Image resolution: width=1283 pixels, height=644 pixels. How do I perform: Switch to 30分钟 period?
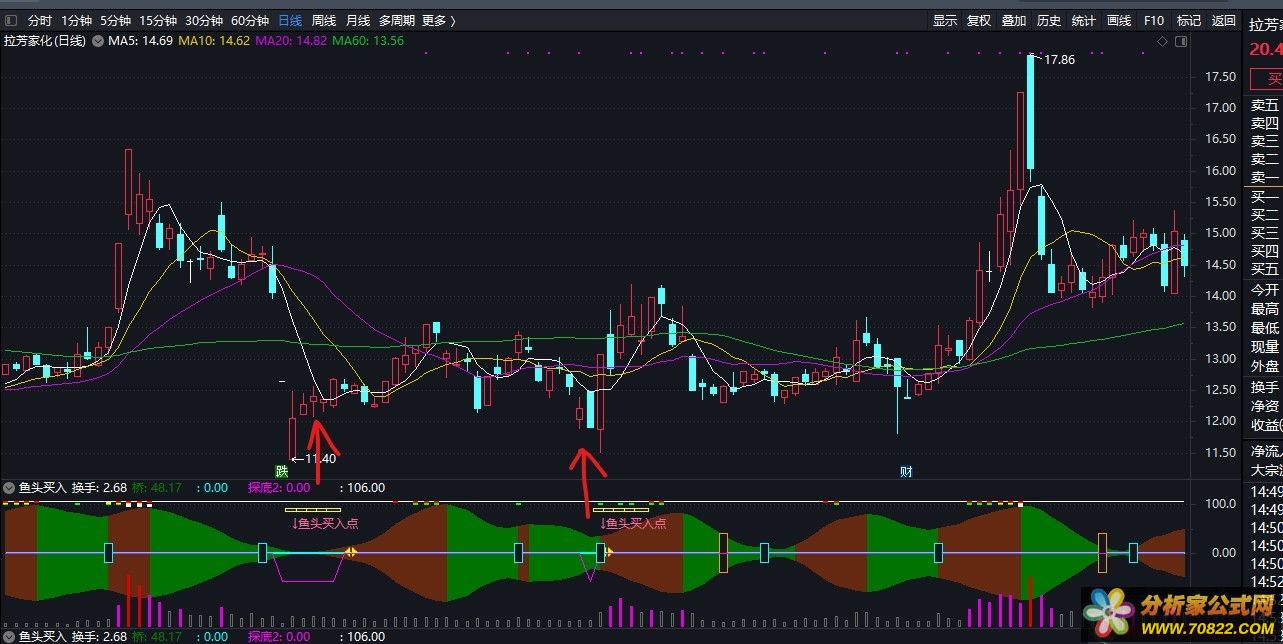click(x=204, y=20)
